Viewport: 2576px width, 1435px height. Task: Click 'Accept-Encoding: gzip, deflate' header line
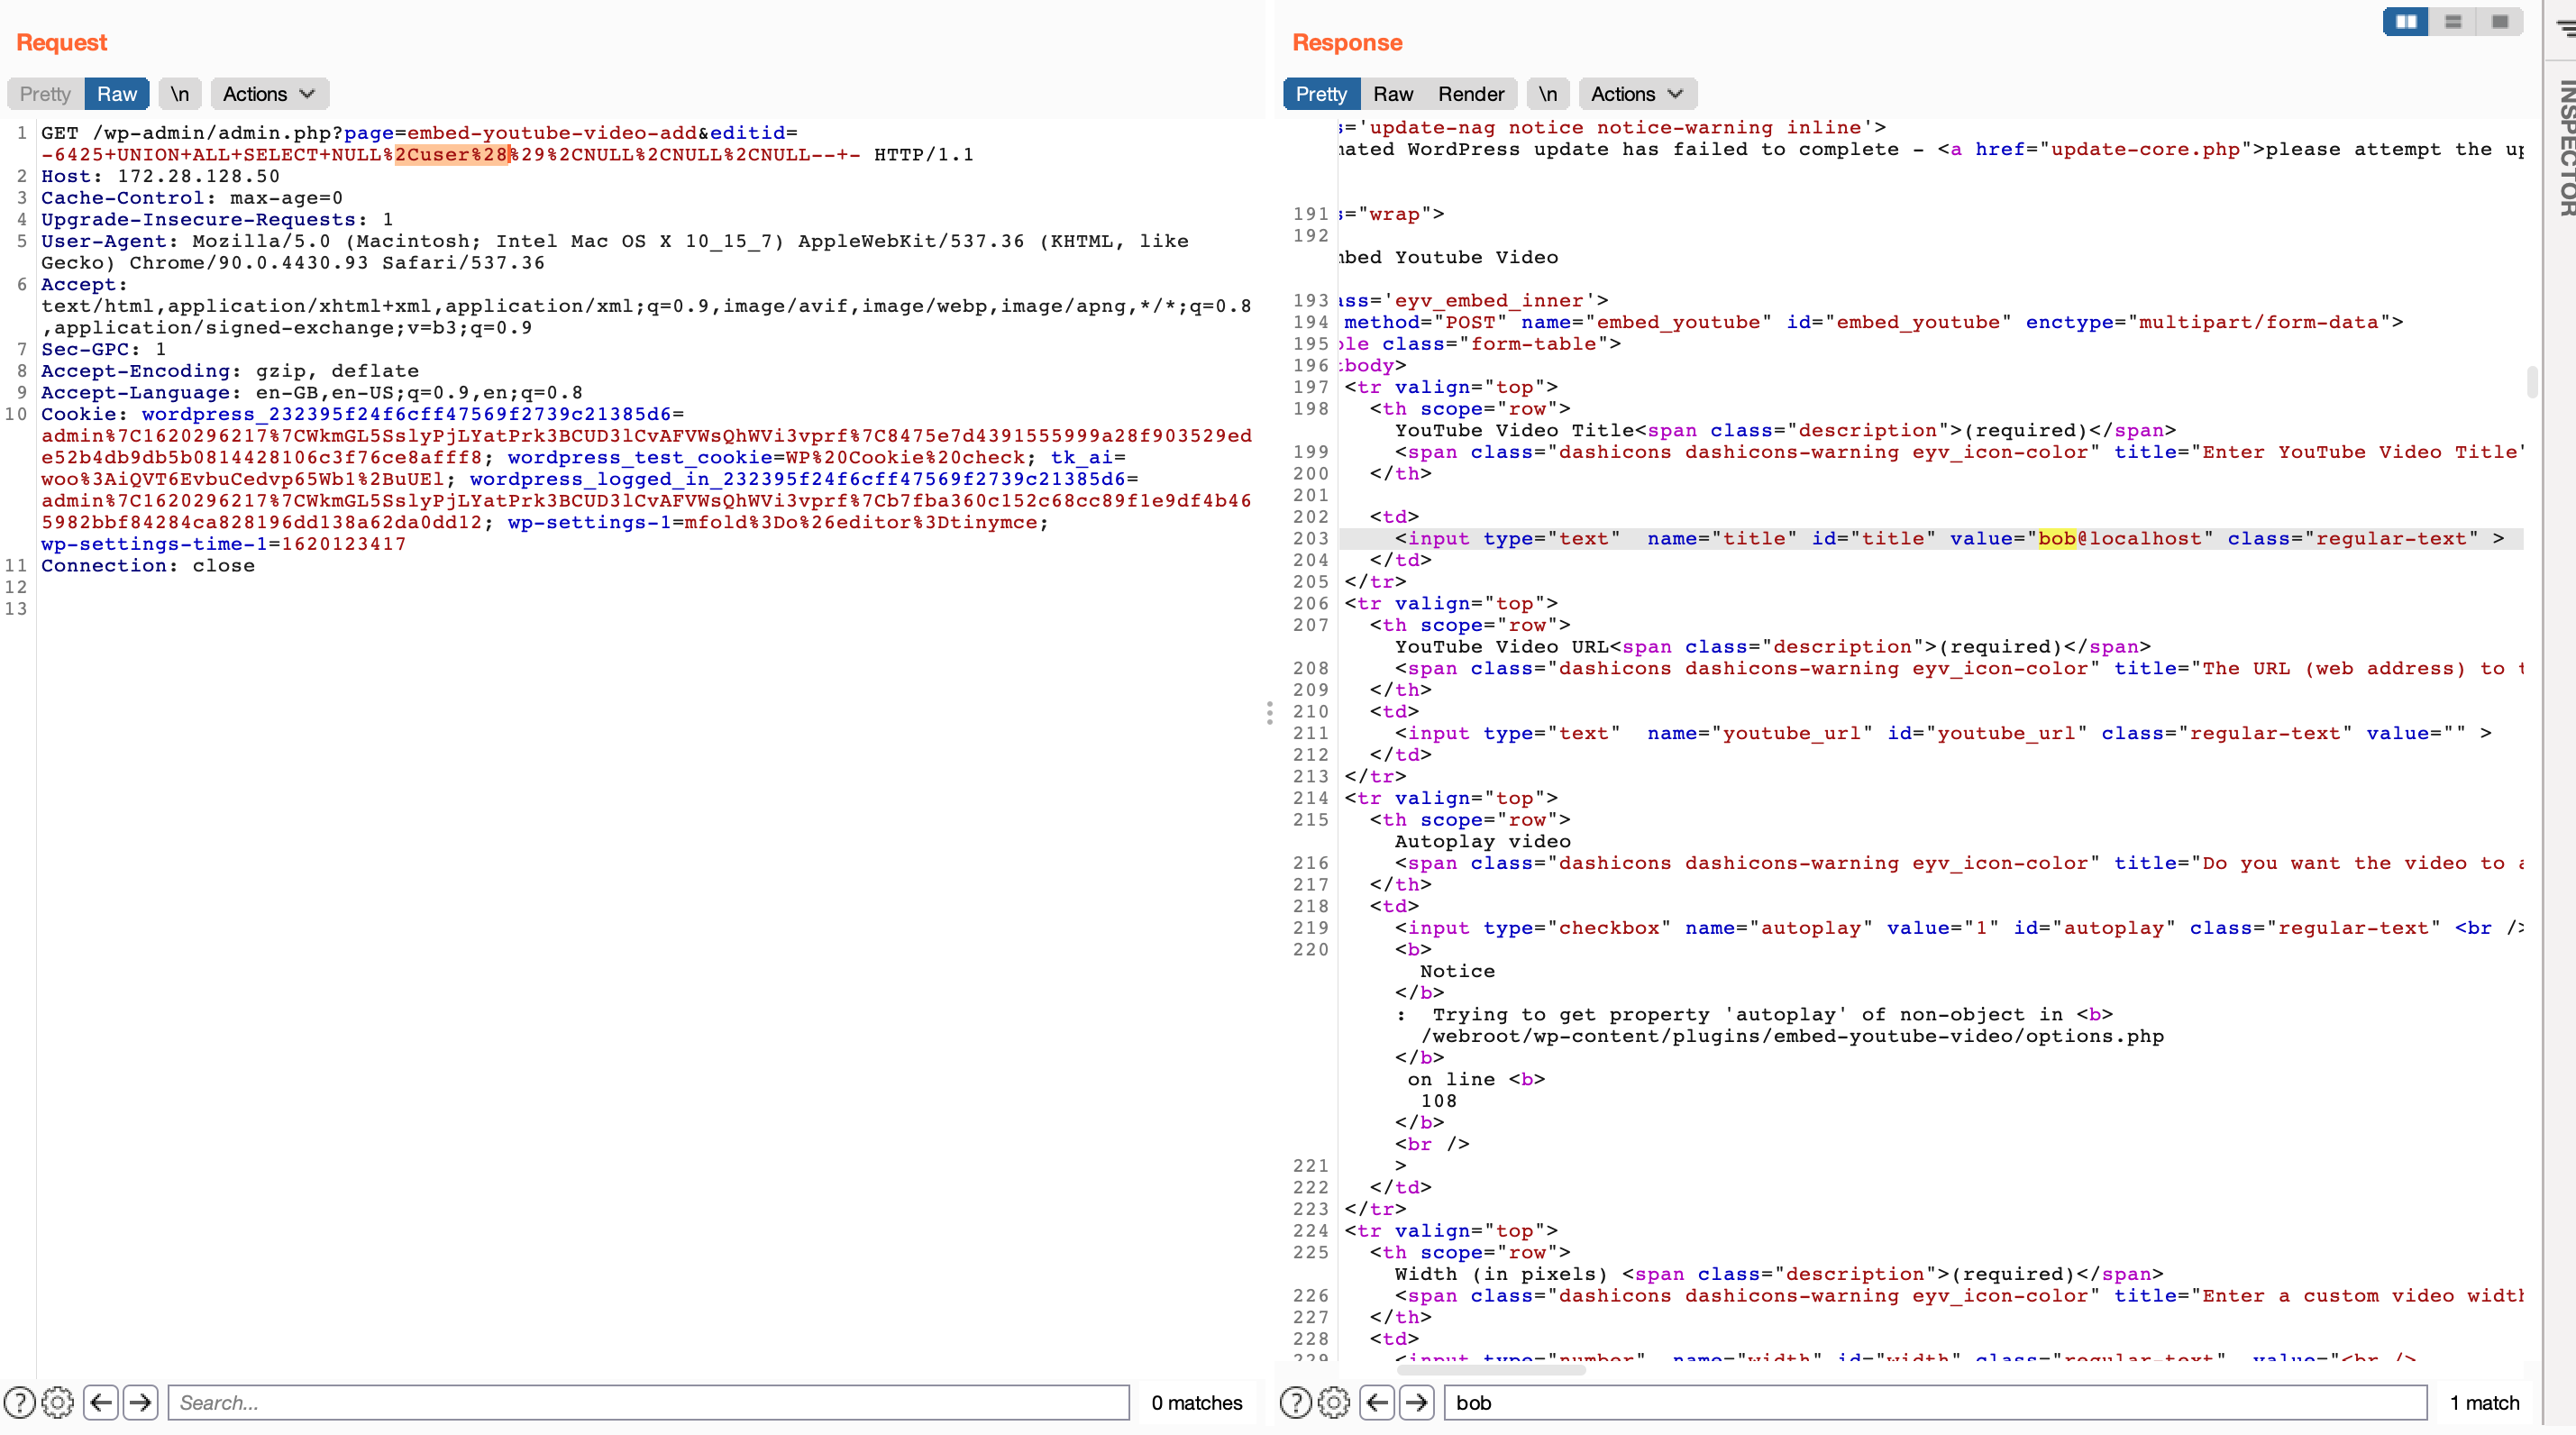[x=230, y=371]
